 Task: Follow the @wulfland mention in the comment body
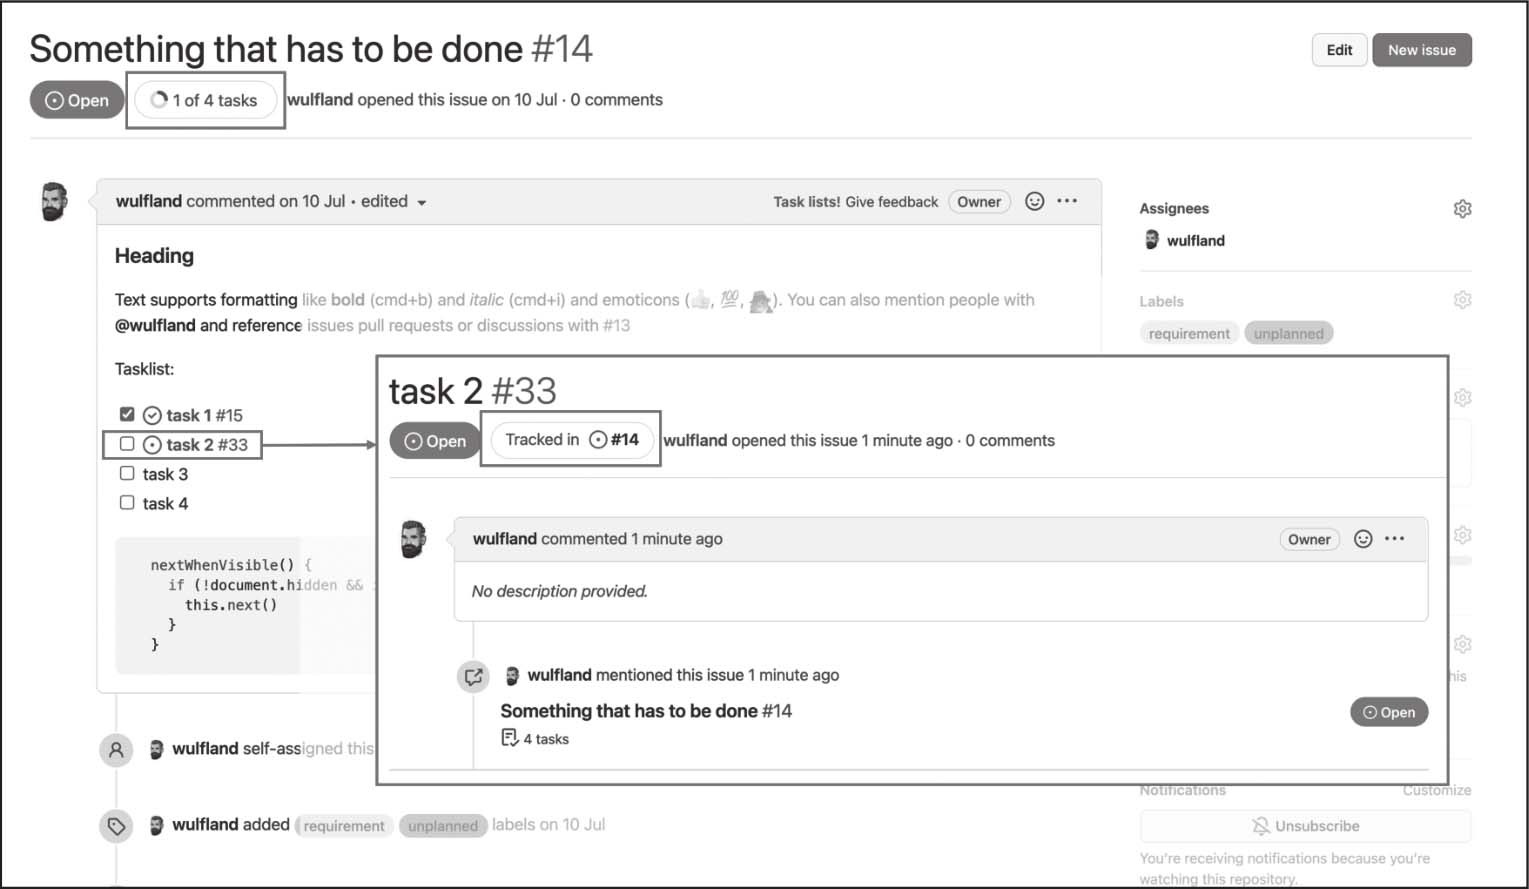pos(155,326)
